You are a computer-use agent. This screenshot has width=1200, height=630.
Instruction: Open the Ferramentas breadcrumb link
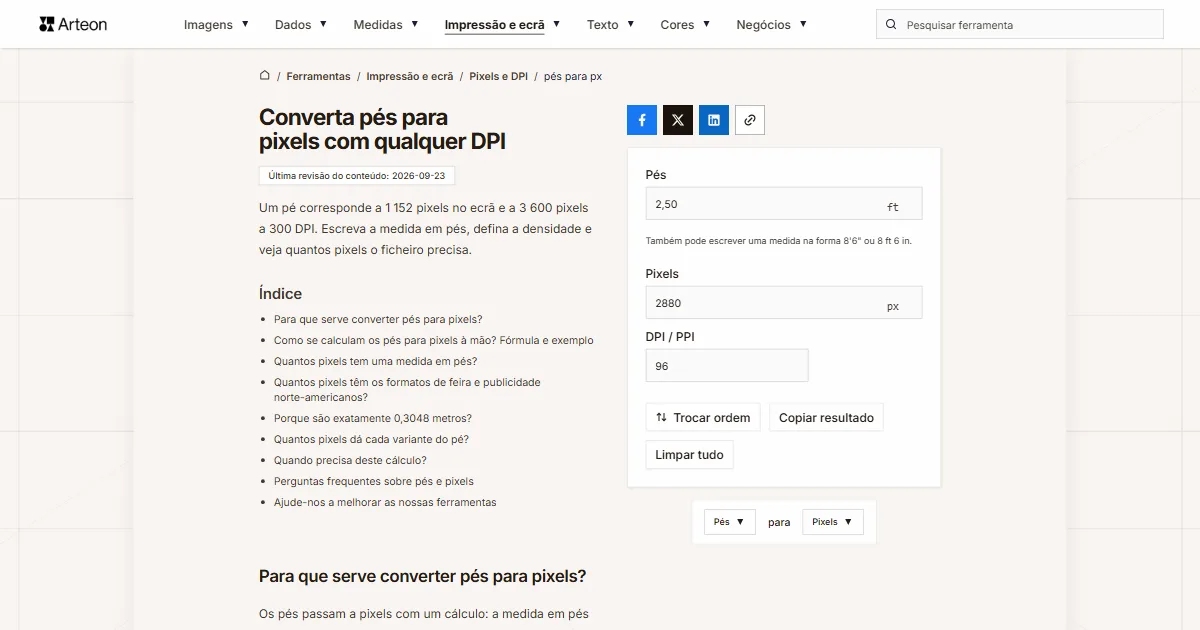pos(318,76)
